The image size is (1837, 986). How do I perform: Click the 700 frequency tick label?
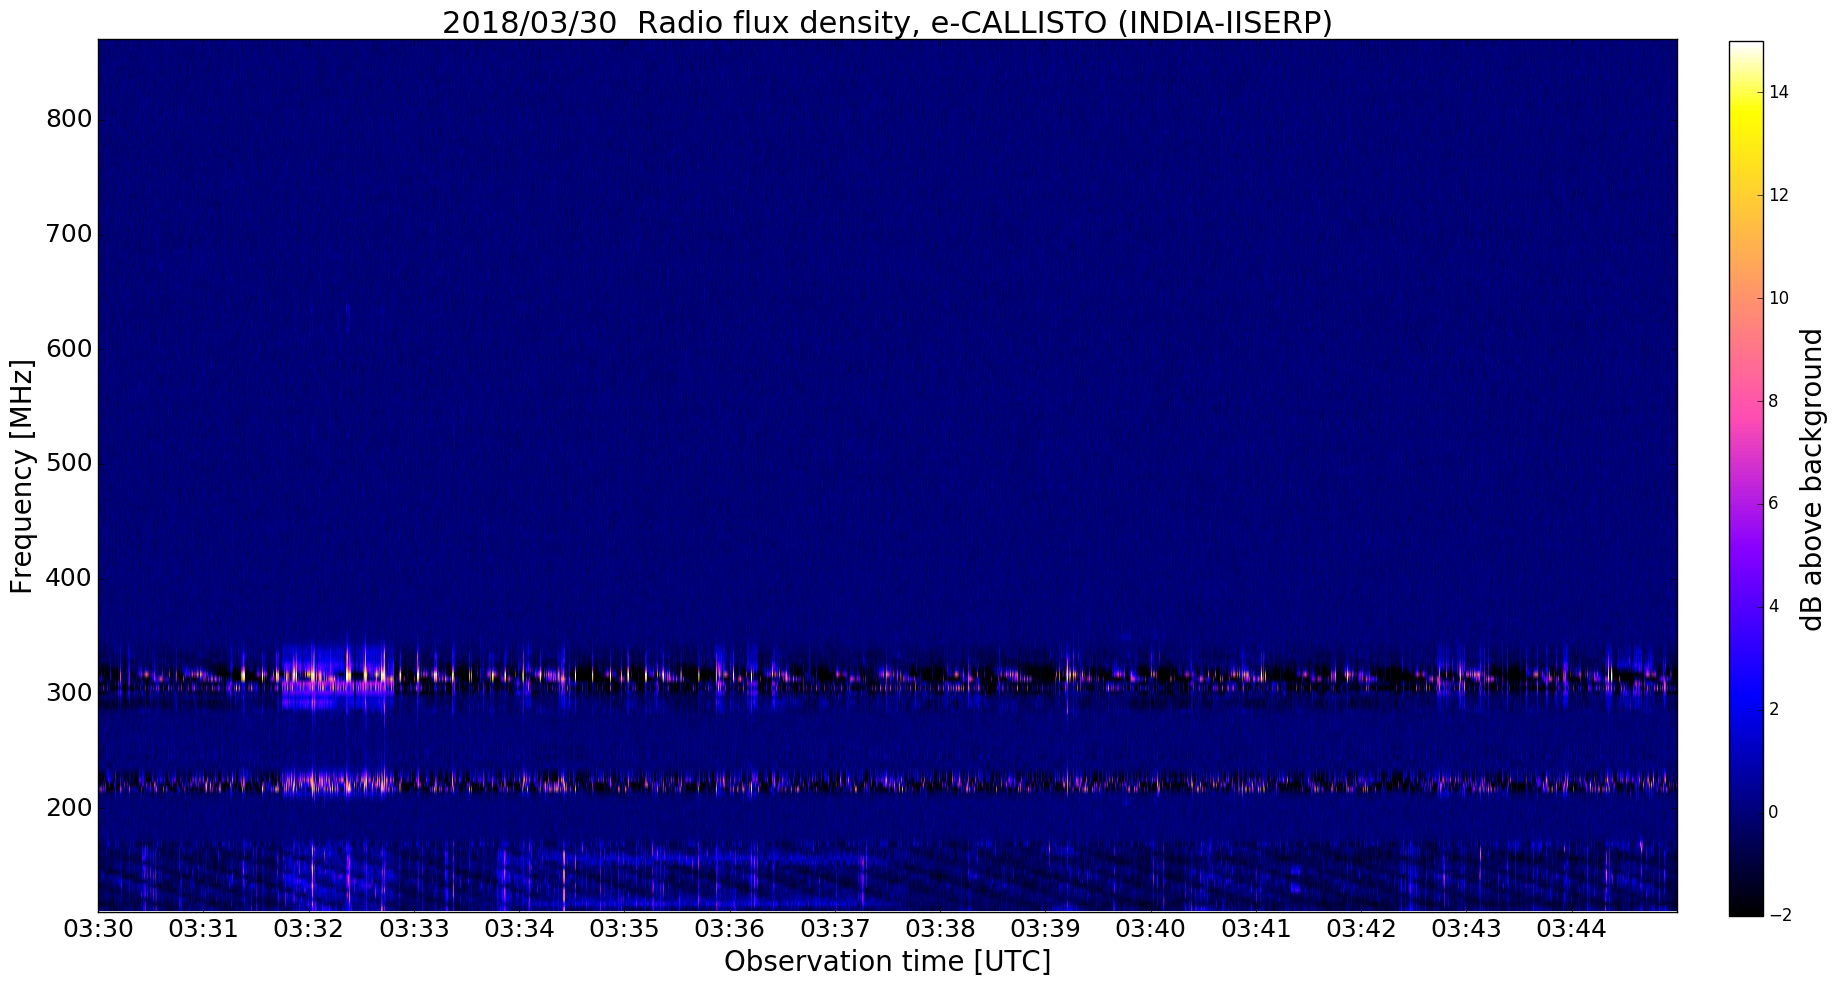click(x=69, y=234)
